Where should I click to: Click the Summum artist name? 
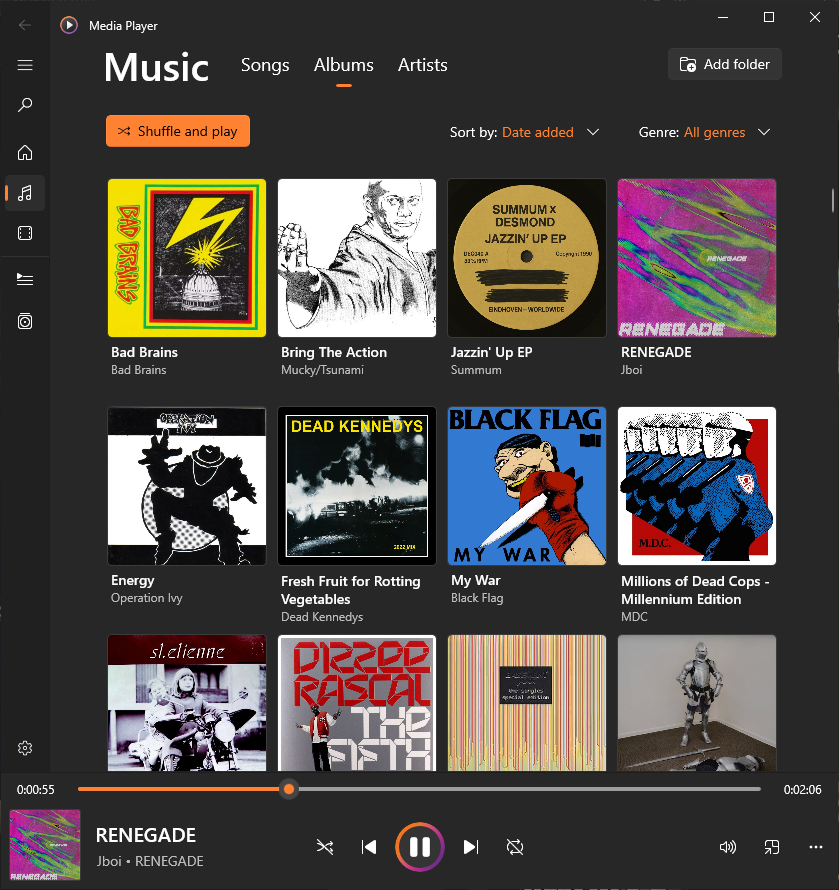[476, 370]
